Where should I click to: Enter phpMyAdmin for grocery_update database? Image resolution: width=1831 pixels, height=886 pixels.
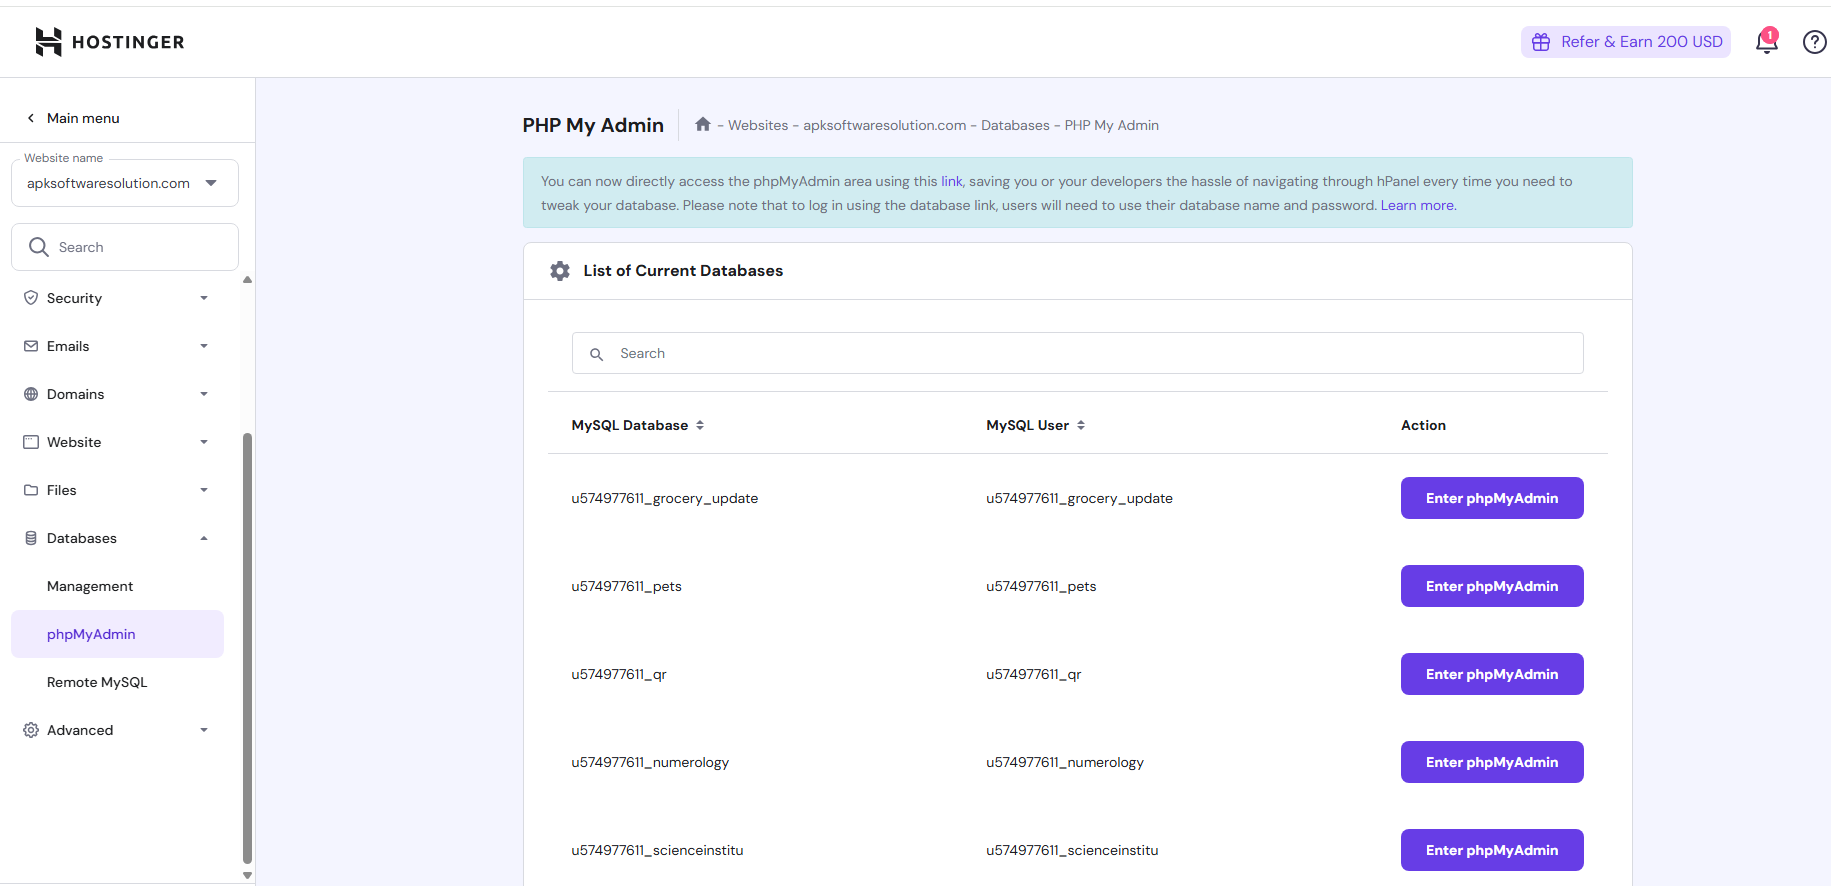(x=1492, y=498)
